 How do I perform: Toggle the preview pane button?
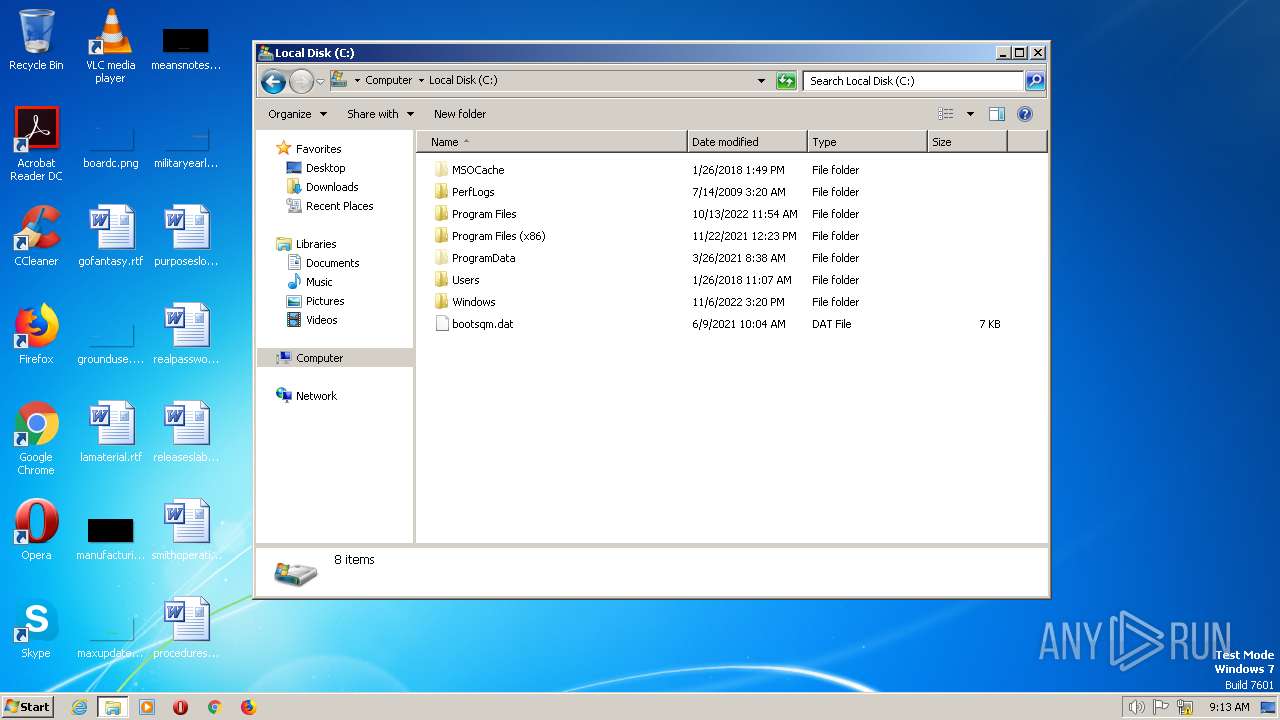tap(996, 114)
